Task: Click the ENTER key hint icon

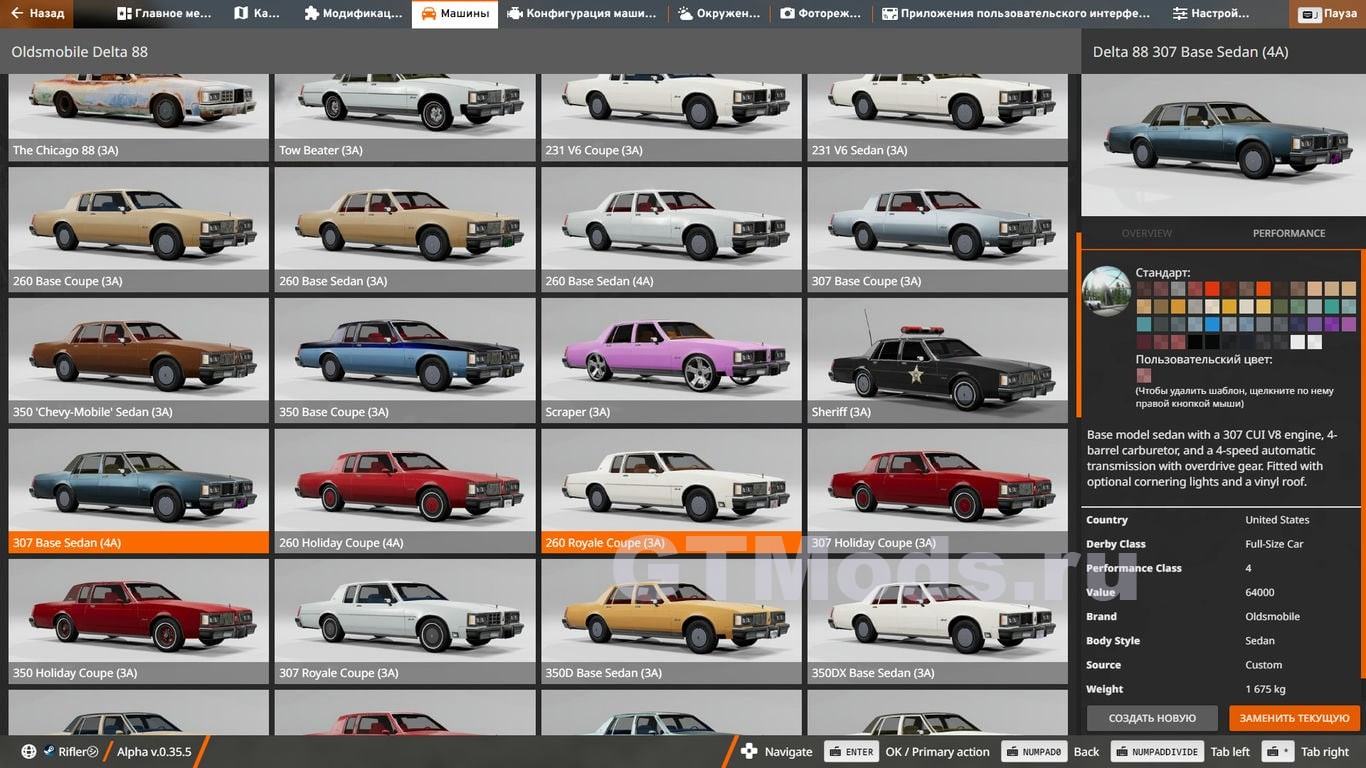Action: click(x=851, y=752)
